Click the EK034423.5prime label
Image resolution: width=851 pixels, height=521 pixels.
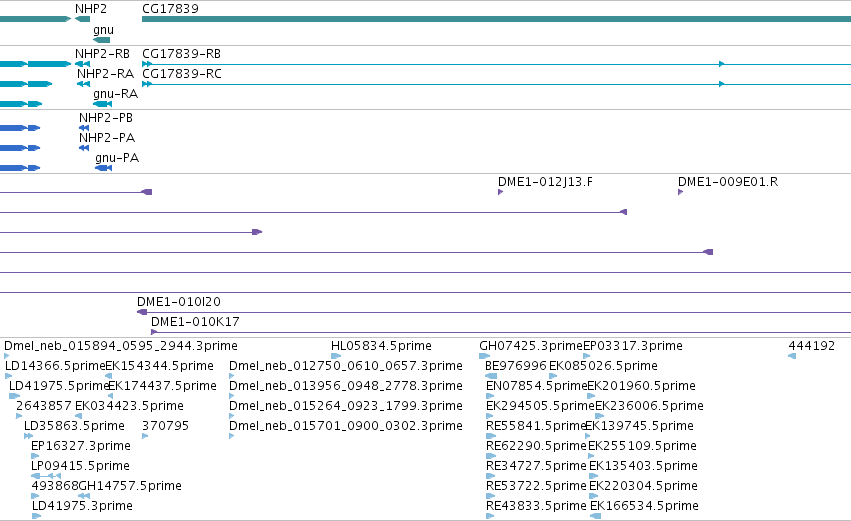(129, 406)
